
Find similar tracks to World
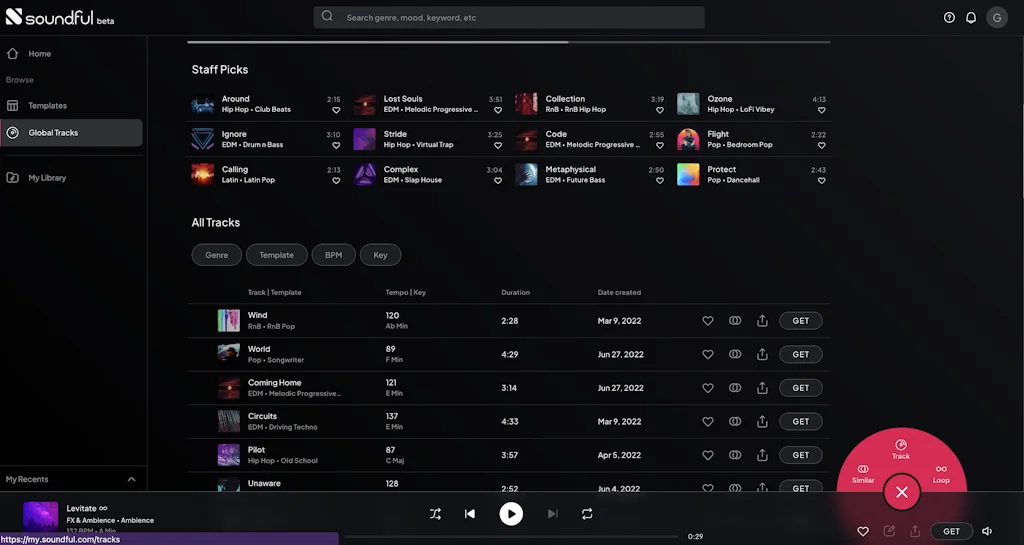(x=735, y=354)
